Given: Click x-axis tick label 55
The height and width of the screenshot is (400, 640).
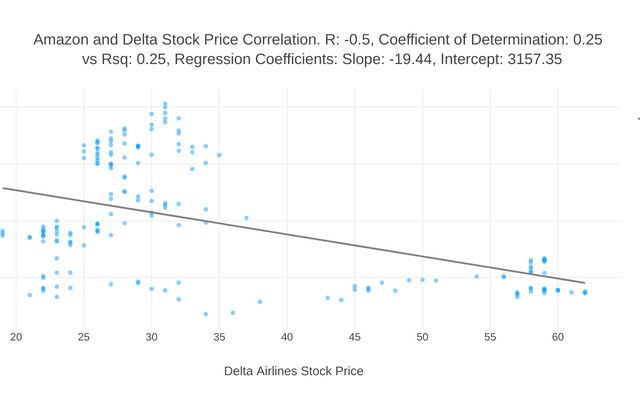Looking at the screenshot, I should click(x=490, y=337).
